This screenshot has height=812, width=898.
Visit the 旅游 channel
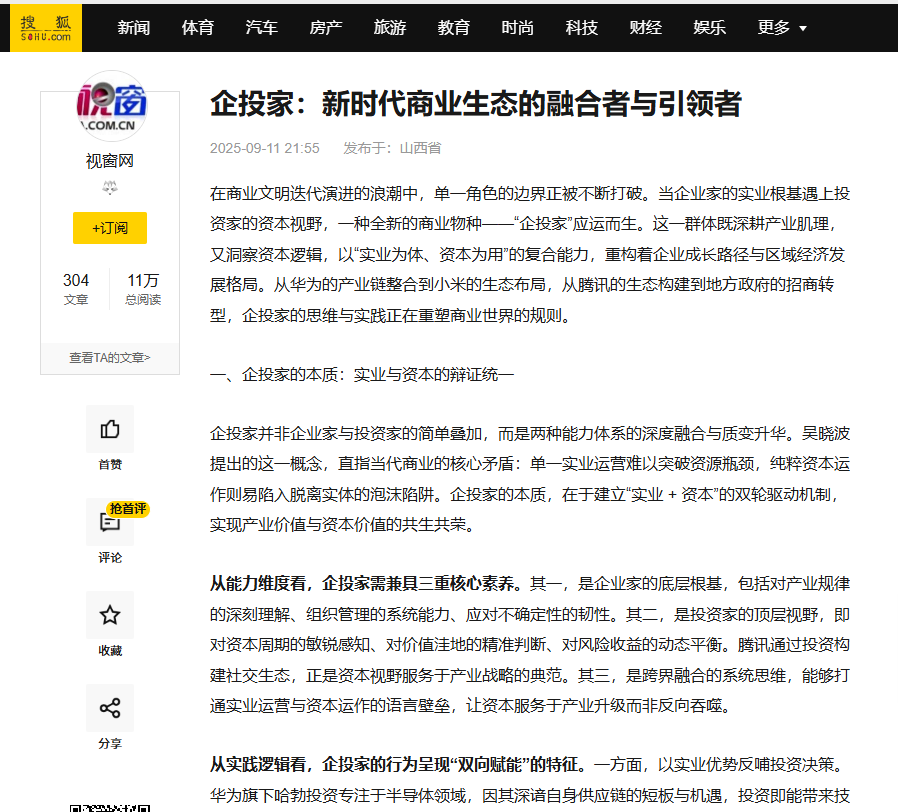[389, 27]
